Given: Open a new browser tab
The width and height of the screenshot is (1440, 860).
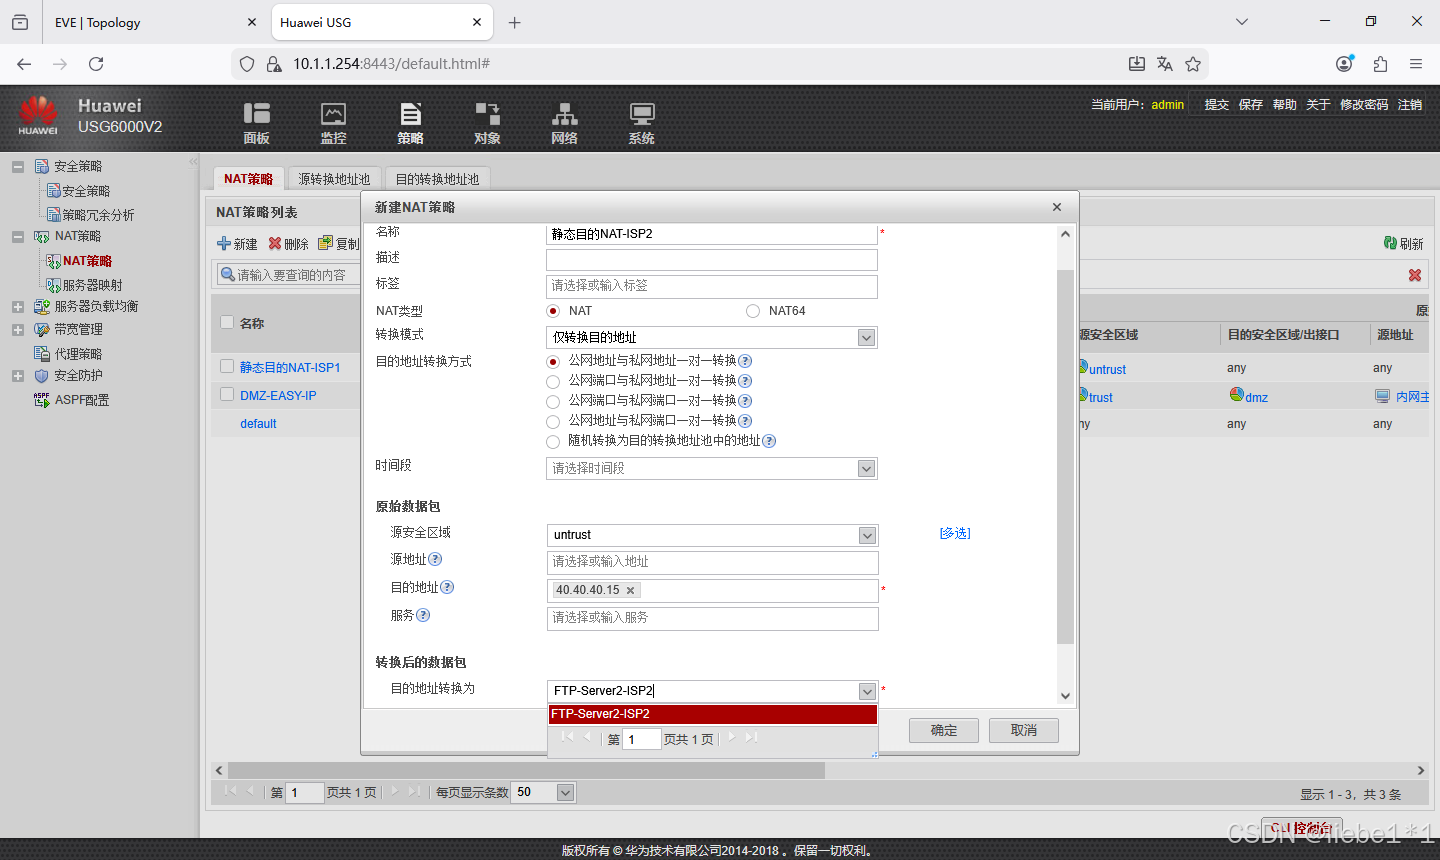Looking at the screenshot, I should [x=514, y=22].
